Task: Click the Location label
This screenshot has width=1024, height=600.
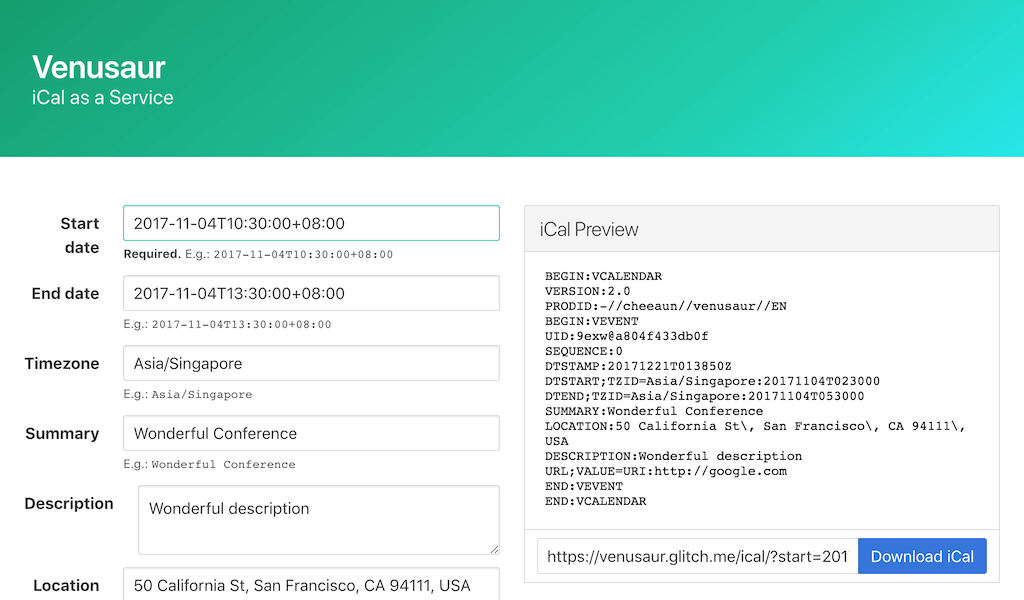Action: 66,585
